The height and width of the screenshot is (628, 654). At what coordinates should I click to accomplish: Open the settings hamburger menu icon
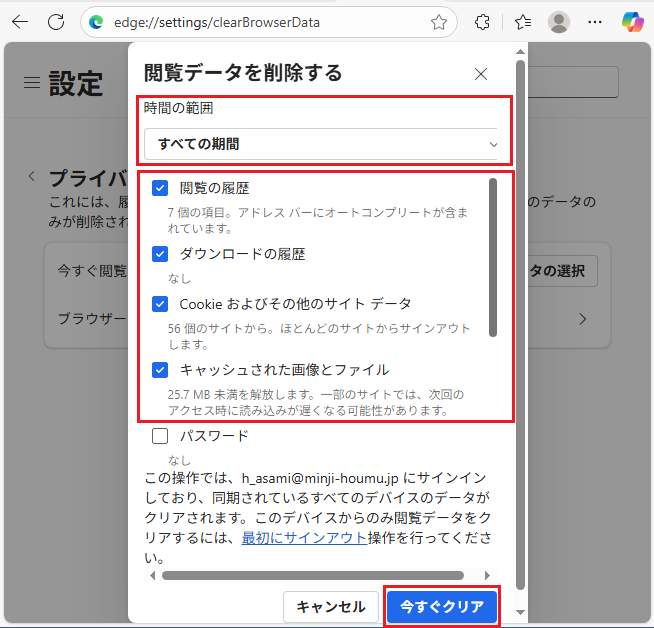(32, 82)
